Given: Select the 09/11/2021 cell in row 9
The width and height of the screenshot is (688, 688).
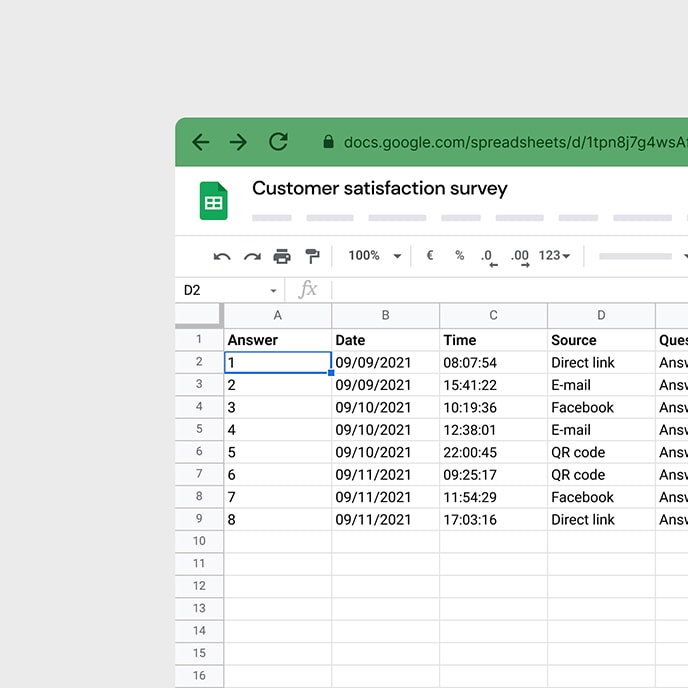Looking at the screenshot, I should [x=386, y=519].
